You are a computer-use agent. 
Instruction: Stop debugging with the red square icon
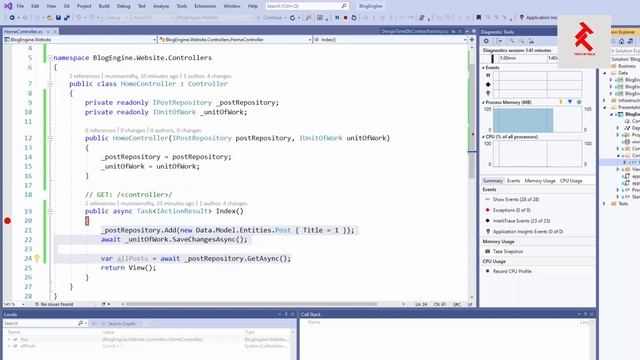(x=345, y=18)
